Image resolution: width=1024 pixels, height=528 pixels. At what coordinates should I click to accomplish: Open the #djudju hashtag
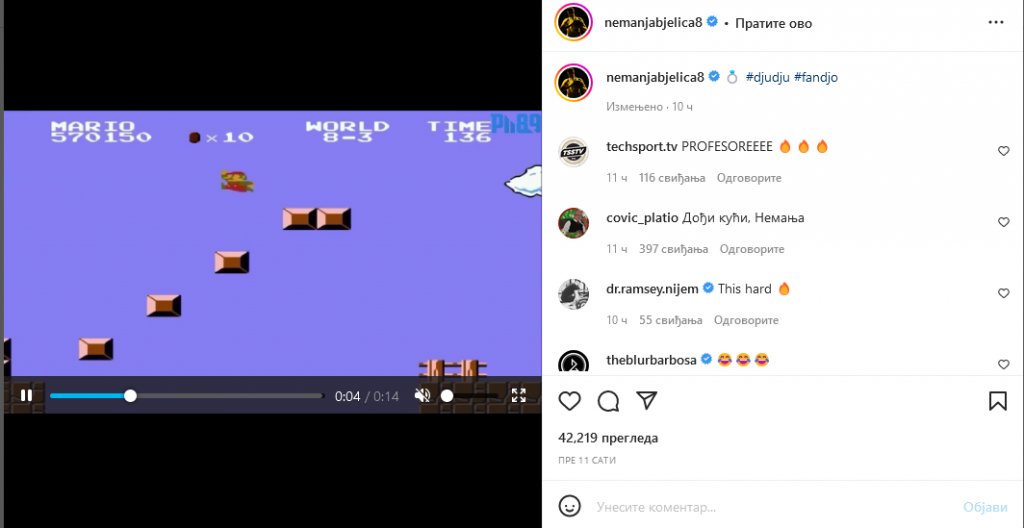(x=767, y=77)
